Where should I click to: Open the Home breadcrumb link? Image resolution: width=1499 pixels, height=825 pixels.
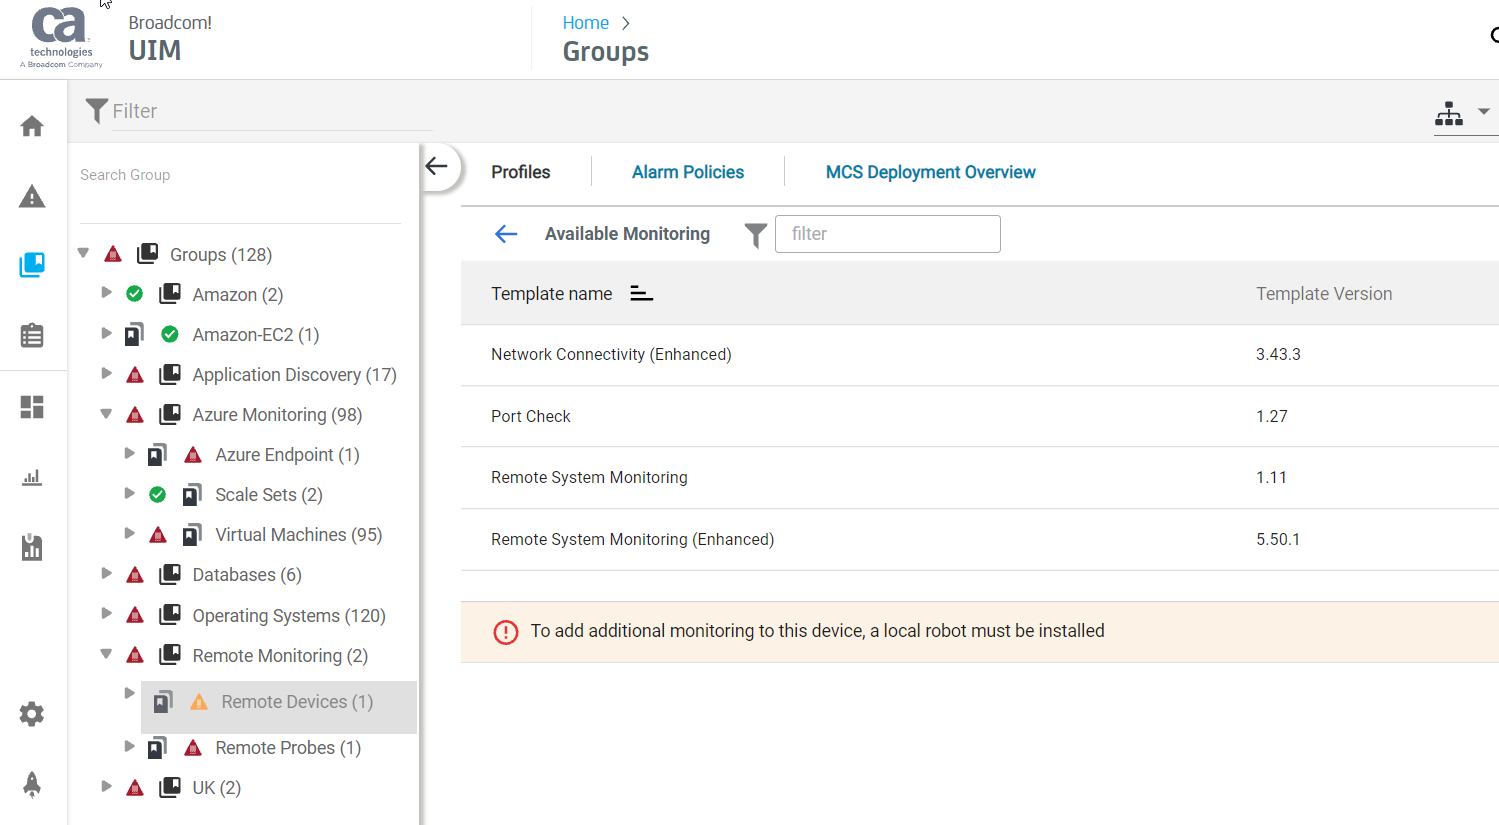point(586,22)
